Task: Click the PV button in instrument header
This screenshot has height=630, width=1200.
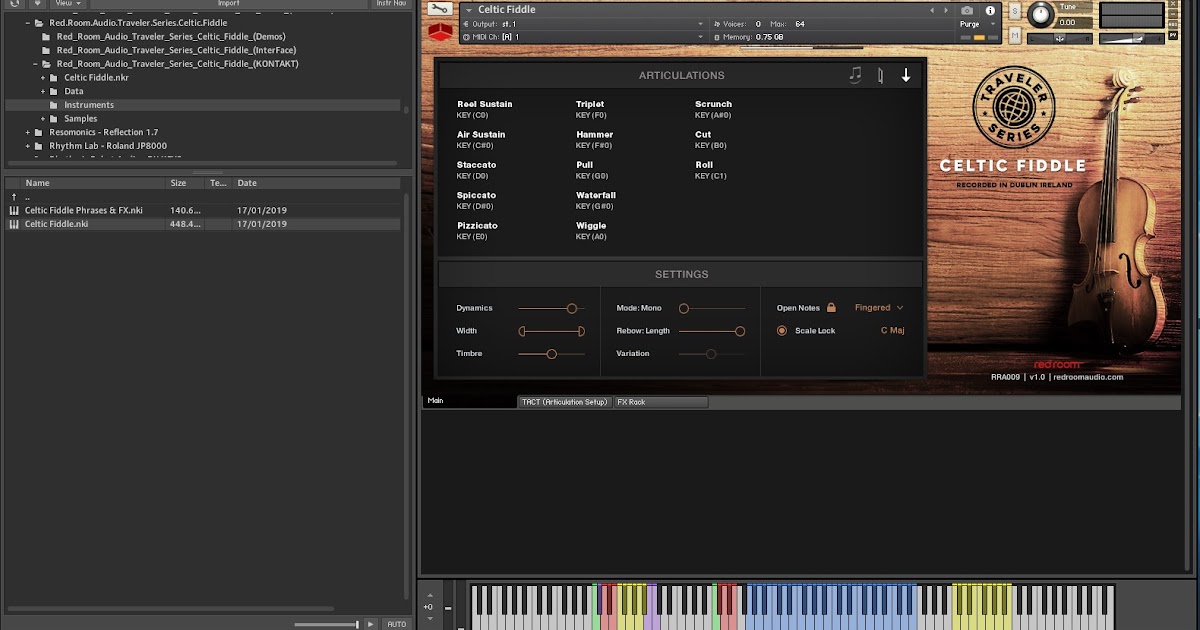Action: (x=1172, y=35)
